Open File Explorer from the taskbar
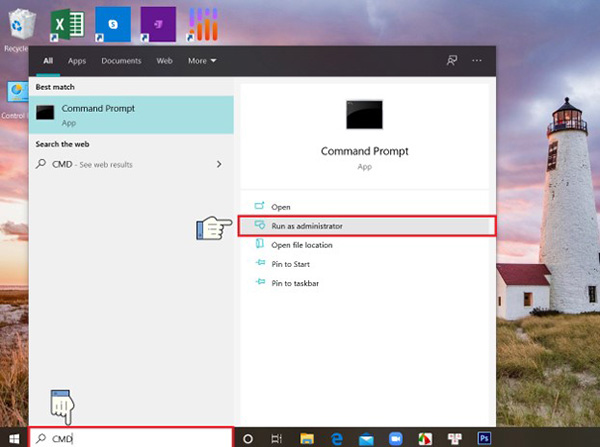This screenshot has height=447, width=600. (x=307, y=438)
